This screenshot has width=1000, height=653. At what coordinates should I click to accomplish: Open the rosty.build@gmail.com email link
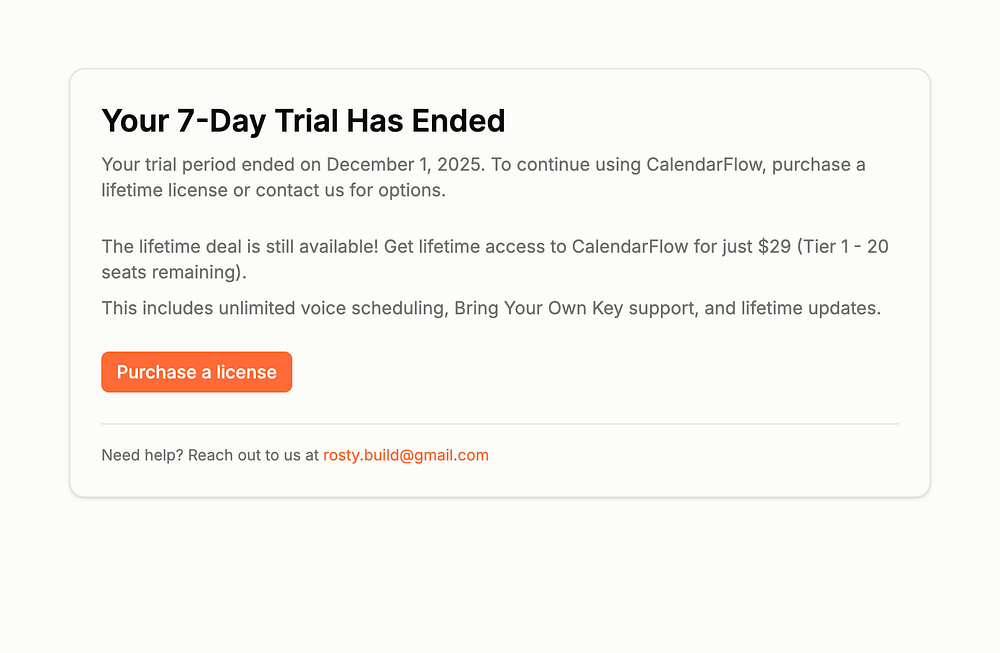tap(405, 455)
